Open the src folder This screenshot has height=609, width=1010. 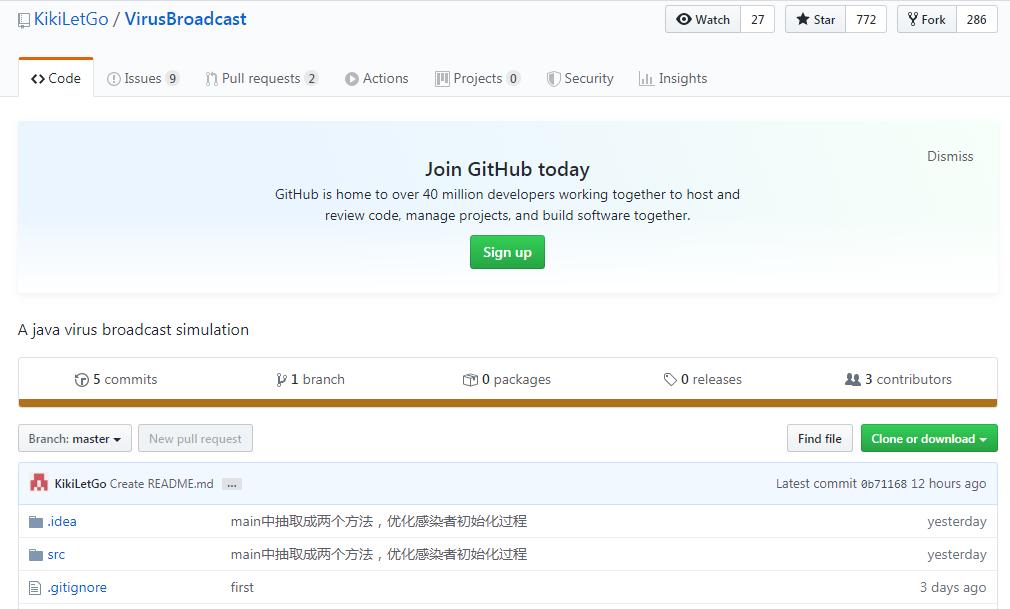56,554
